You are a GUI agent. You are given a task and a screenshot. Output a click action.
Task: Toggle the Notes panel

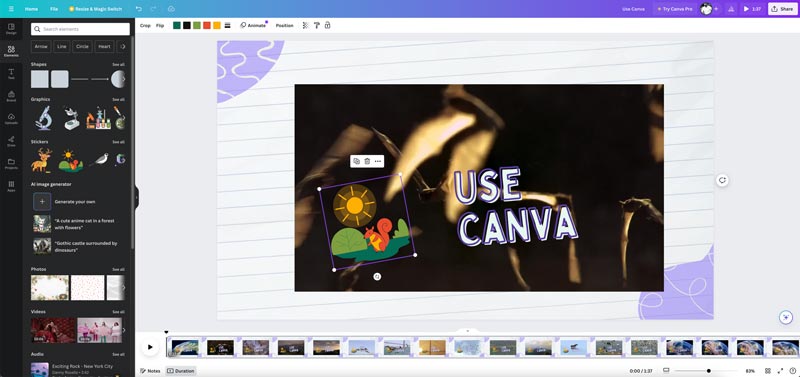click(150, 371)
